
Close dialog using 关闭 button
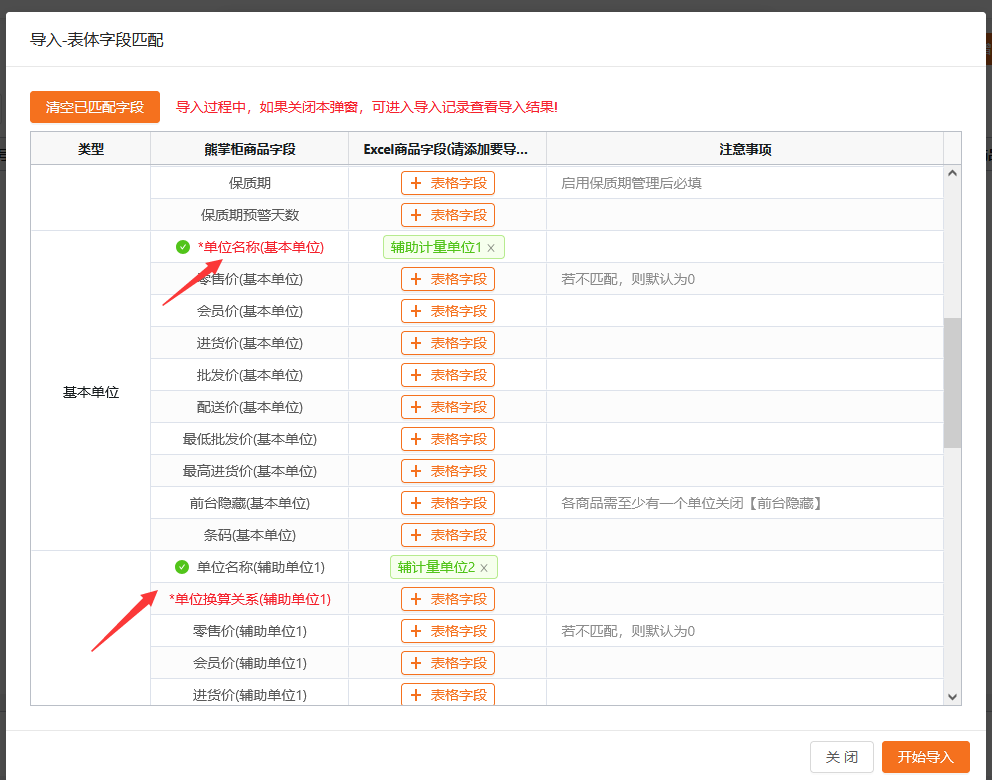[x=841, y=757]
